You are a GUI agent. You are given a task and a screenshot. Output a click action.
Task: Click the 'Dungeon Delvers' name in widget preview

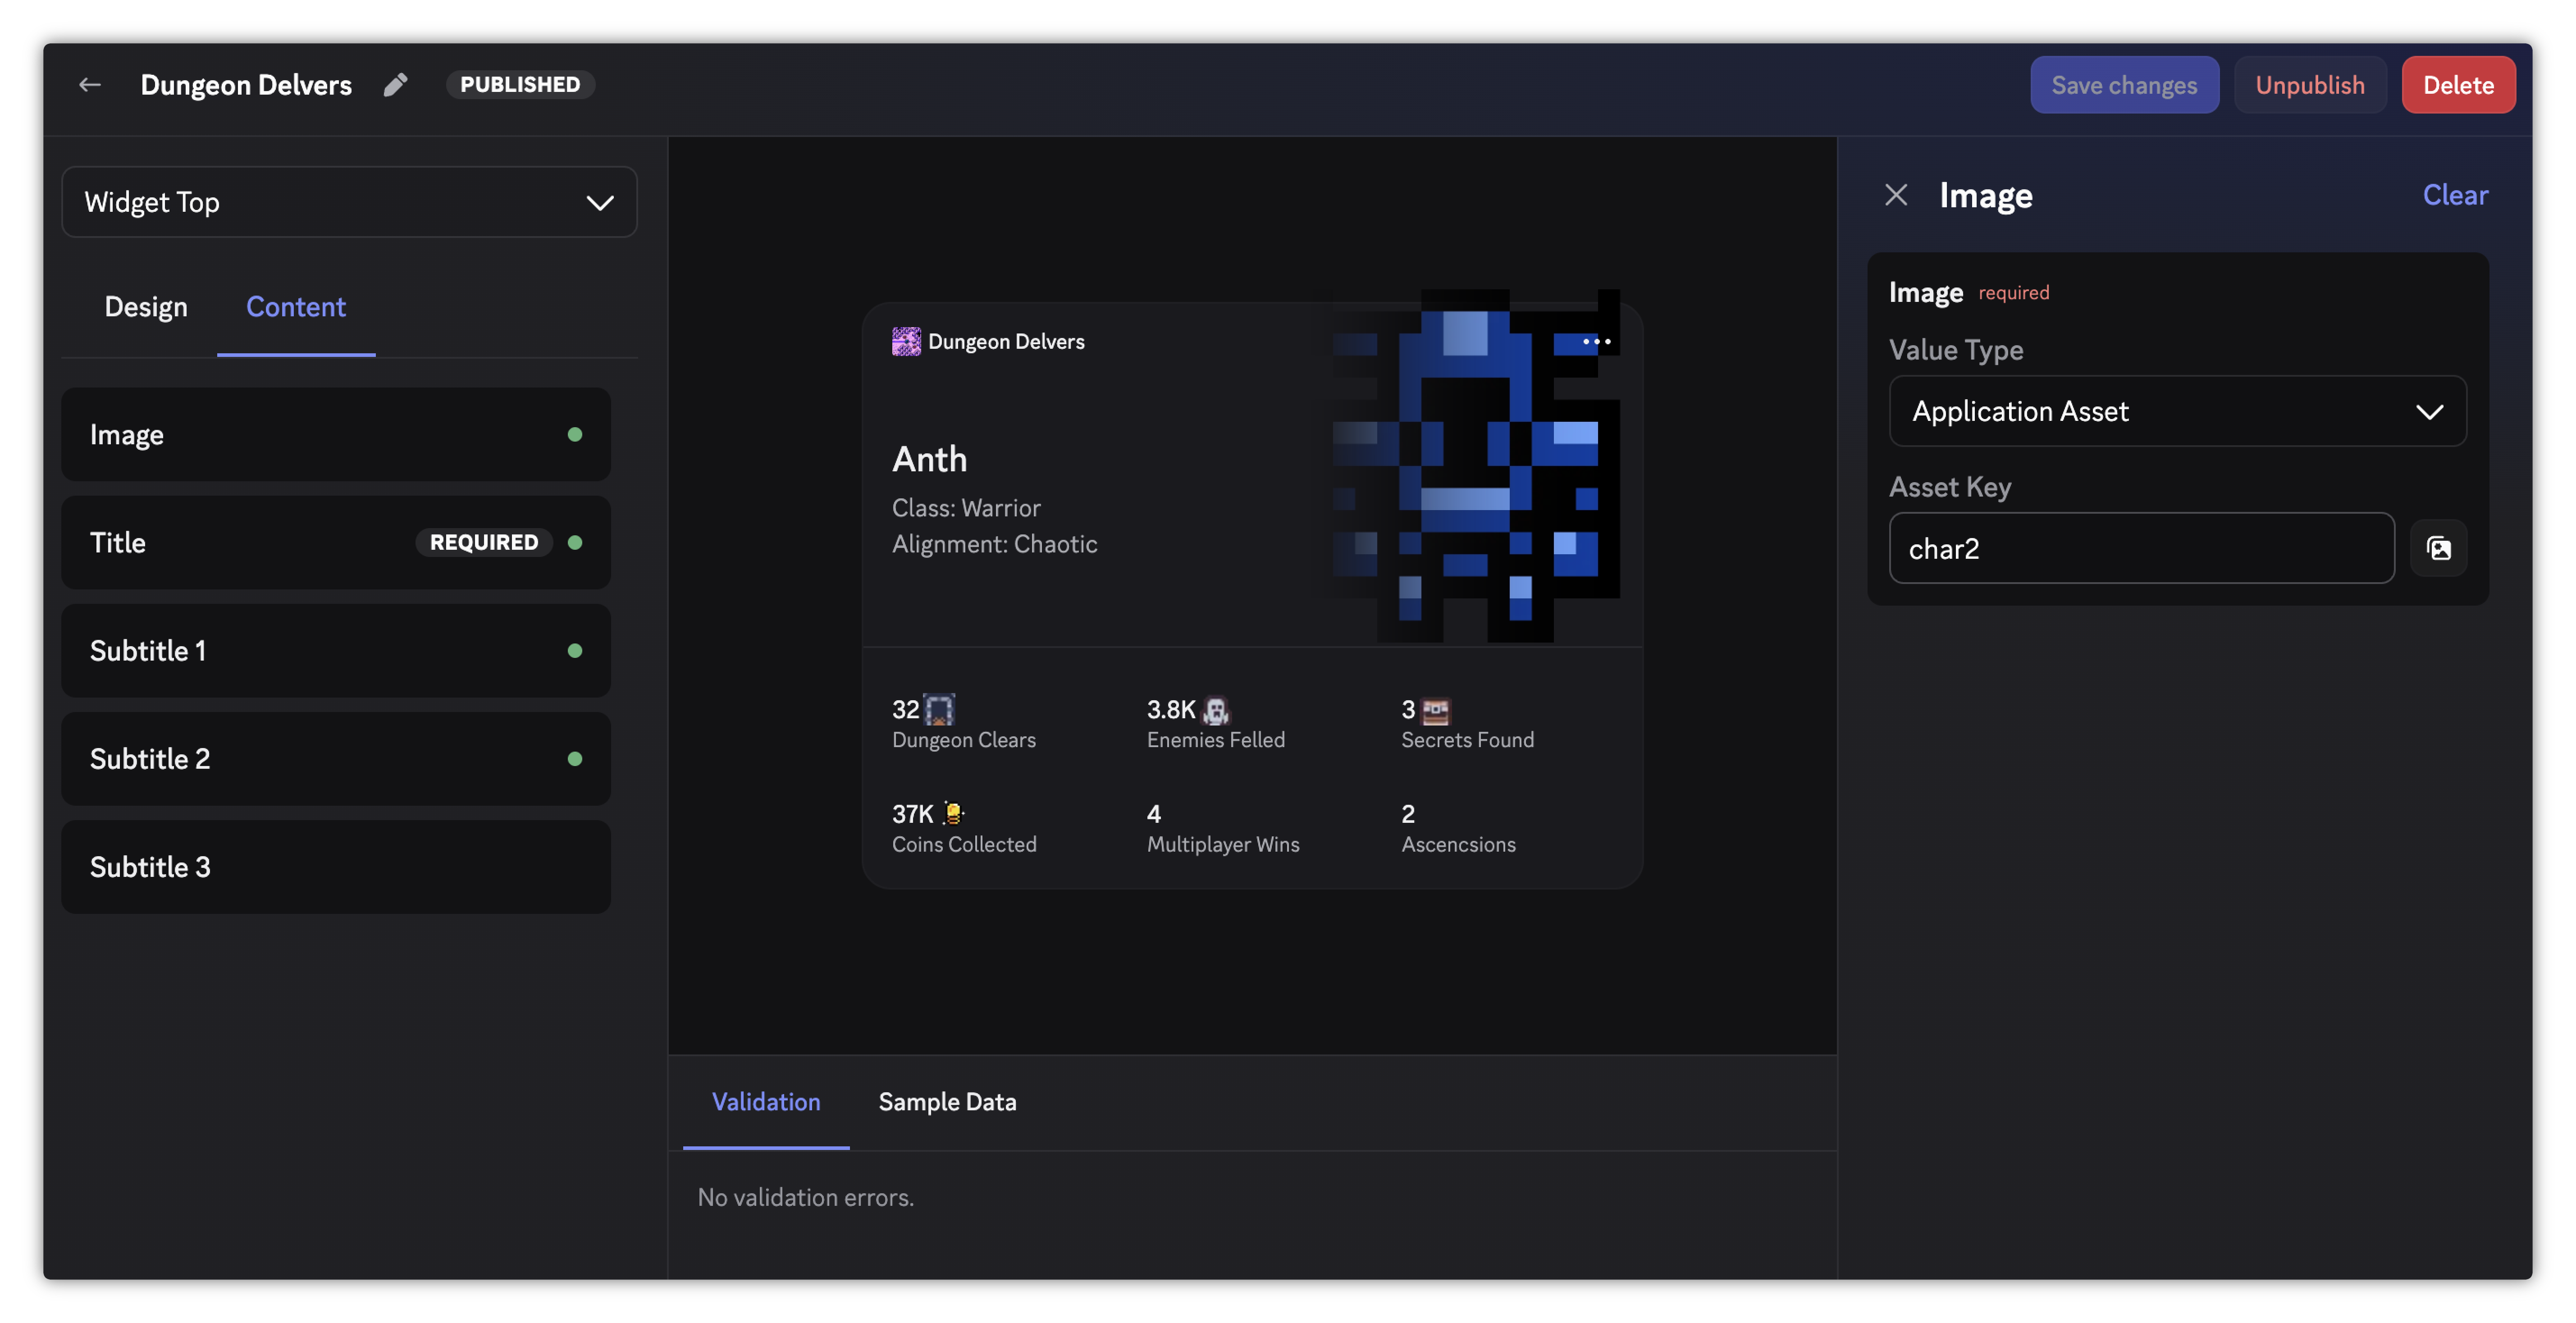pos(1006,342)
